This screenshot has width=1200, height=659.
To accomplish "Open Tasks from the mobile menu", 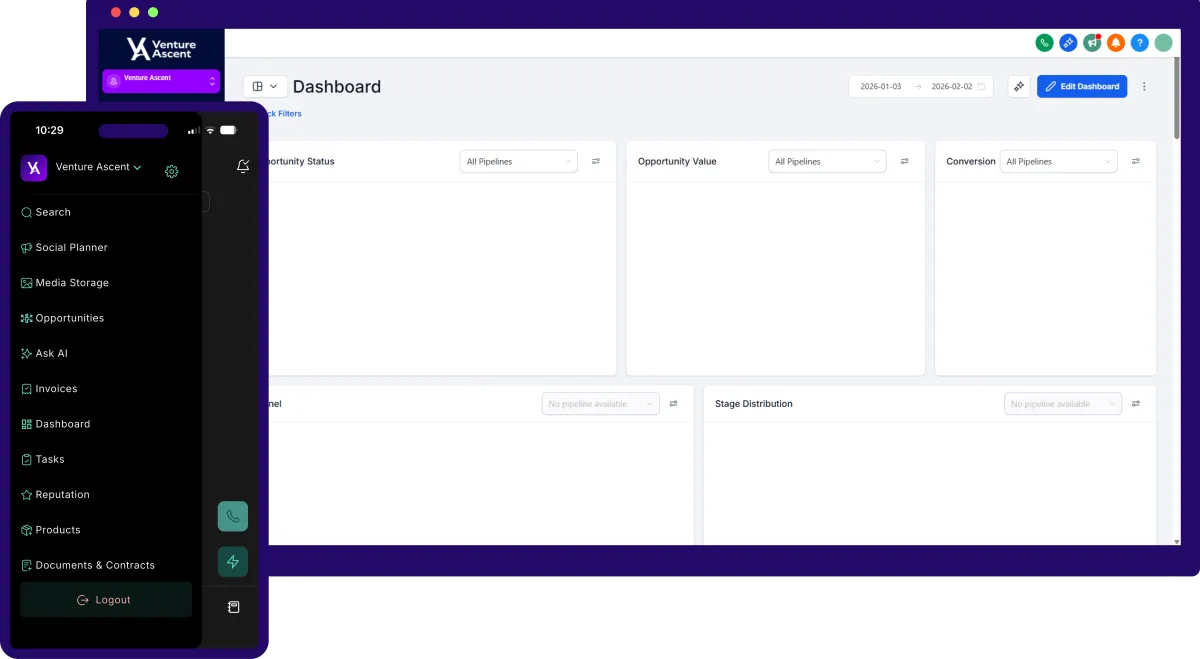I will 43,460.
